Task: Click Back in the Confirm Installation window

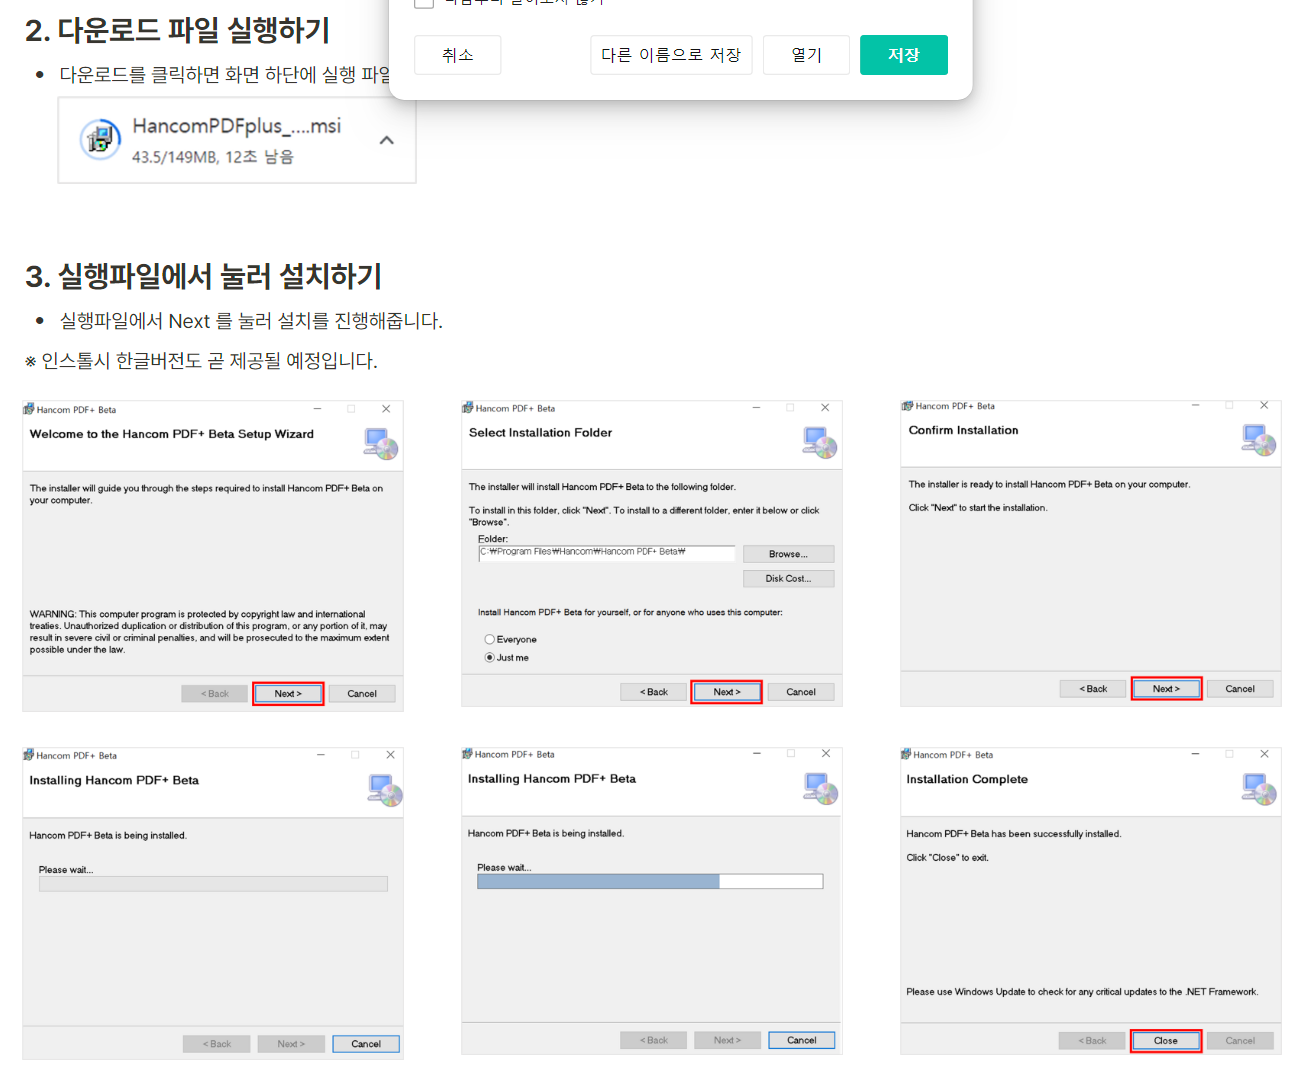Action: click(x=1093, y=689)
